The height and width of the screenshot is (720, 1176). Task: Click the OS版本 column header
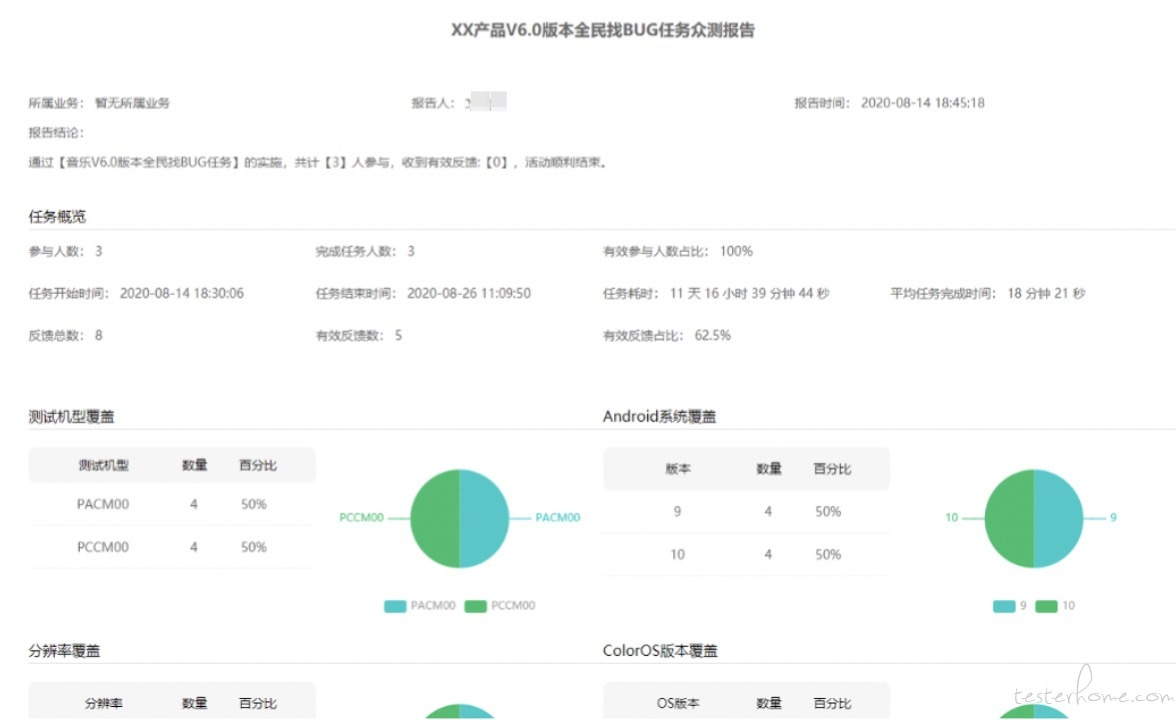(677, 704)
